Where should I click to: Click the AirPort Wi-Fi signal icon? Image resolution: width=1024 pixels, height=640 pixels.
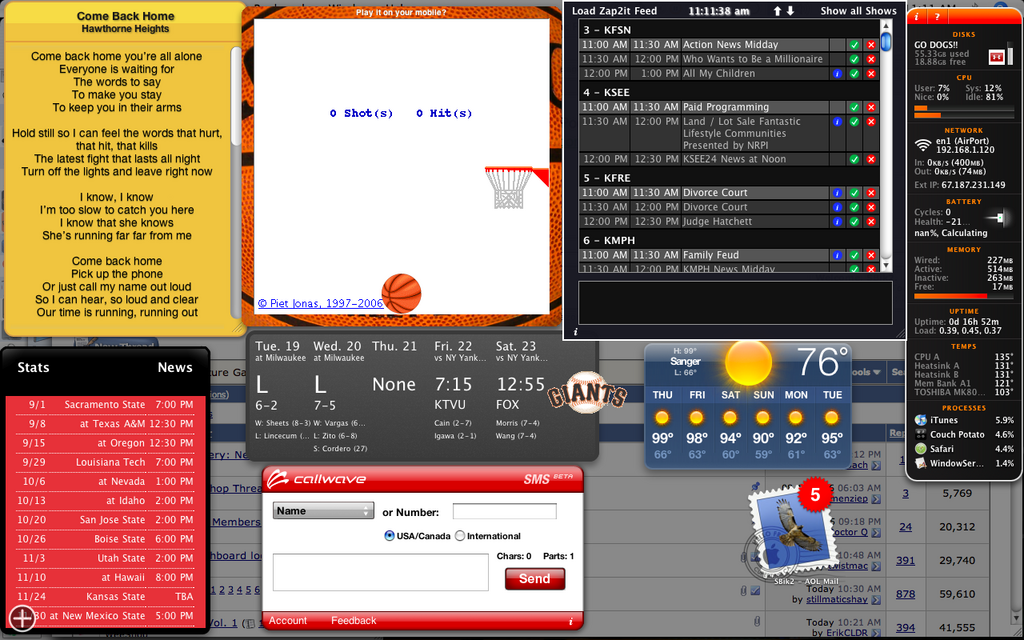(923, 145)
